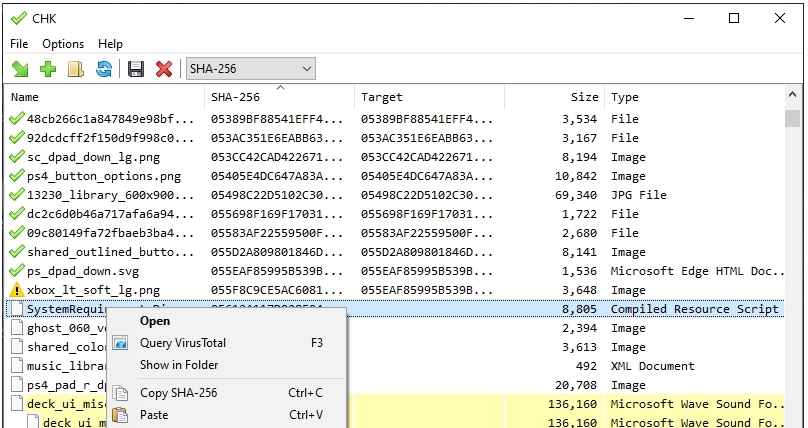Open the File menu
The image size is (808, 428).
point(19,44)
